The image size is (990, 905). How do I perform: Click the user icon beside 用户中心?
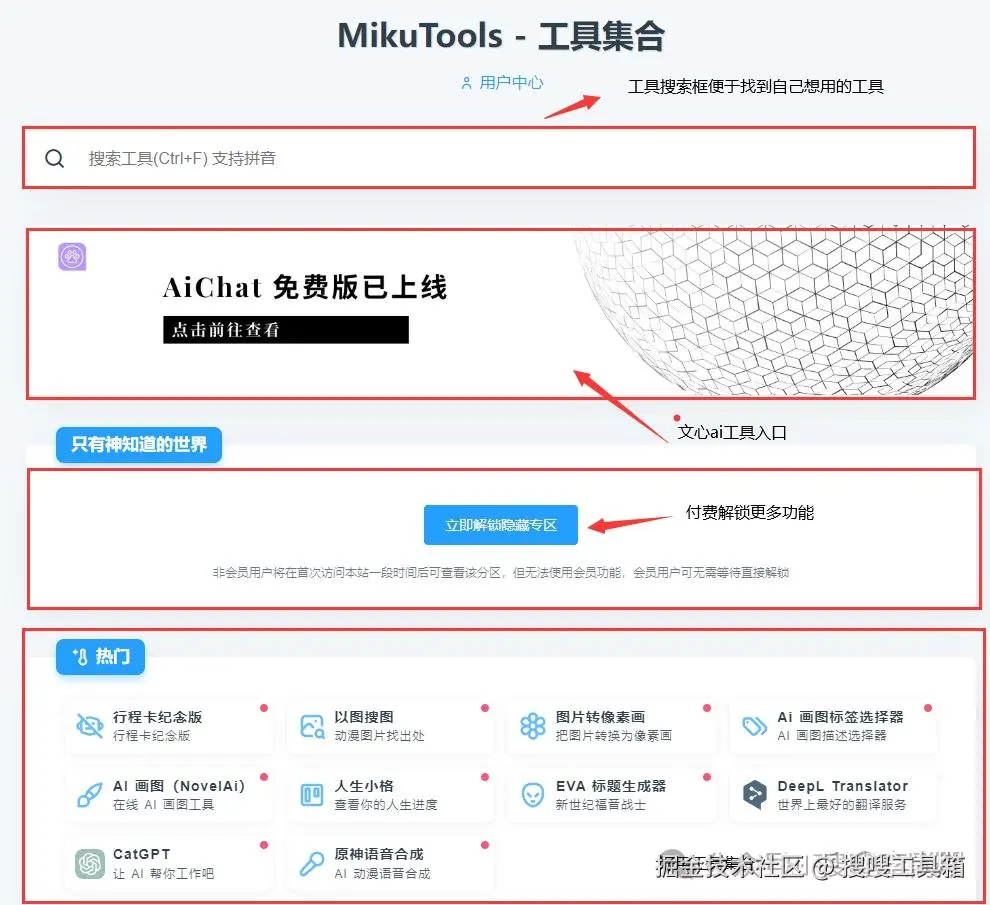(466, 83)
